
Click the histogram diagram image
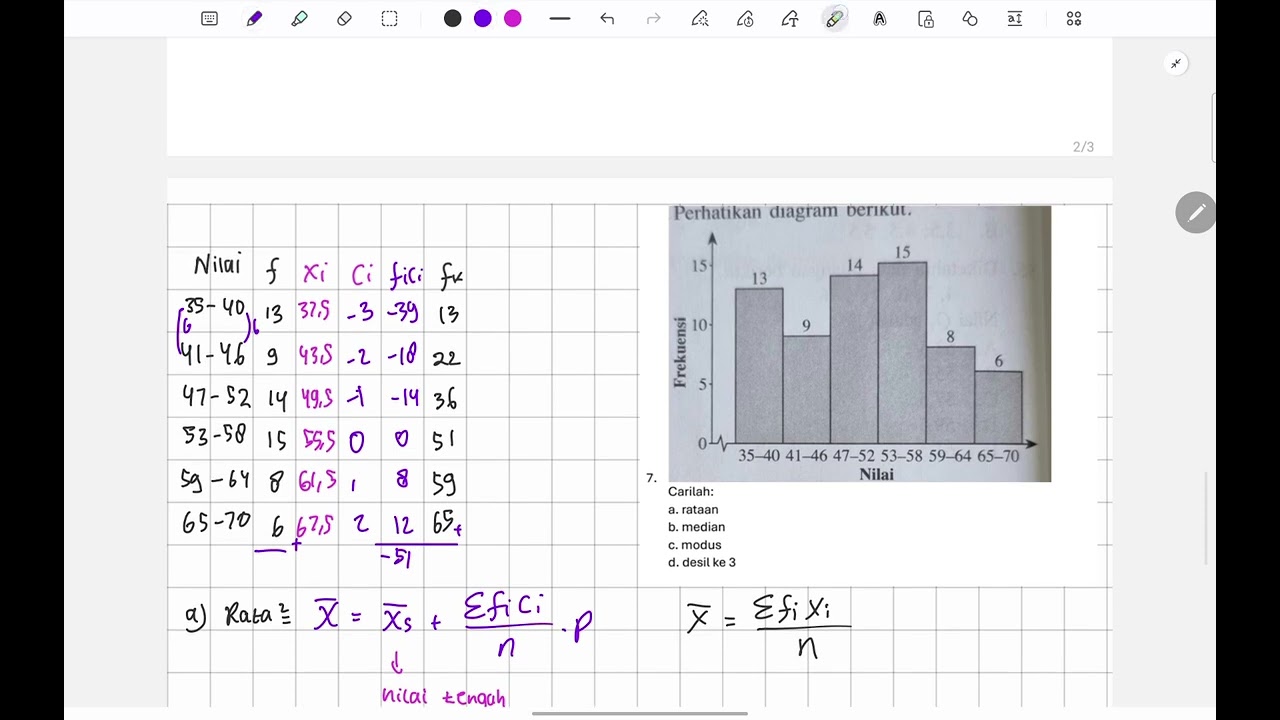[860, 344]
